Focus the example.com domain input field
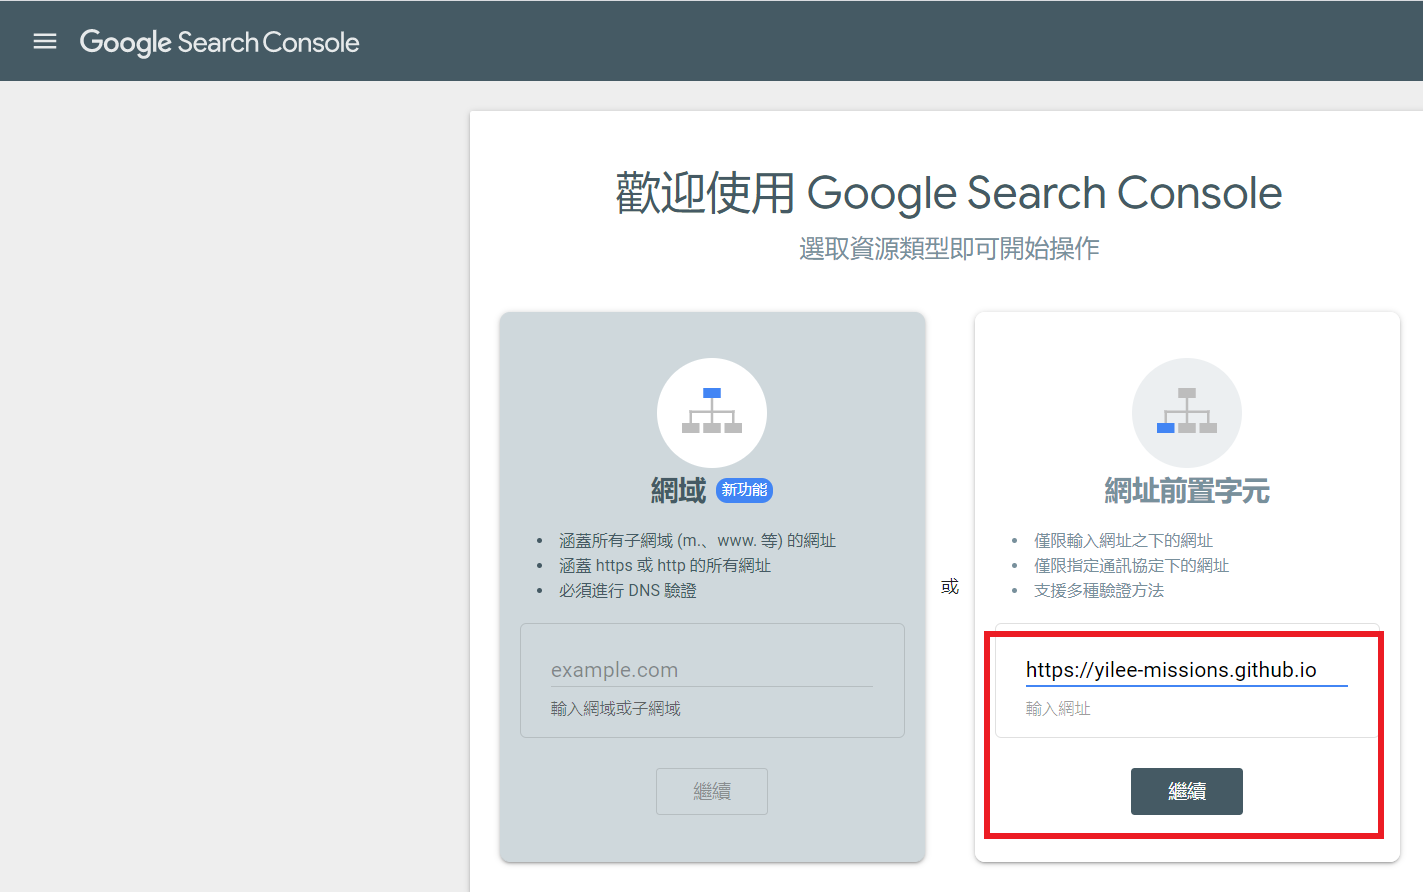The height and width of the screenshot is (892, 1423). pyautogui.click(x=711, y=670)
